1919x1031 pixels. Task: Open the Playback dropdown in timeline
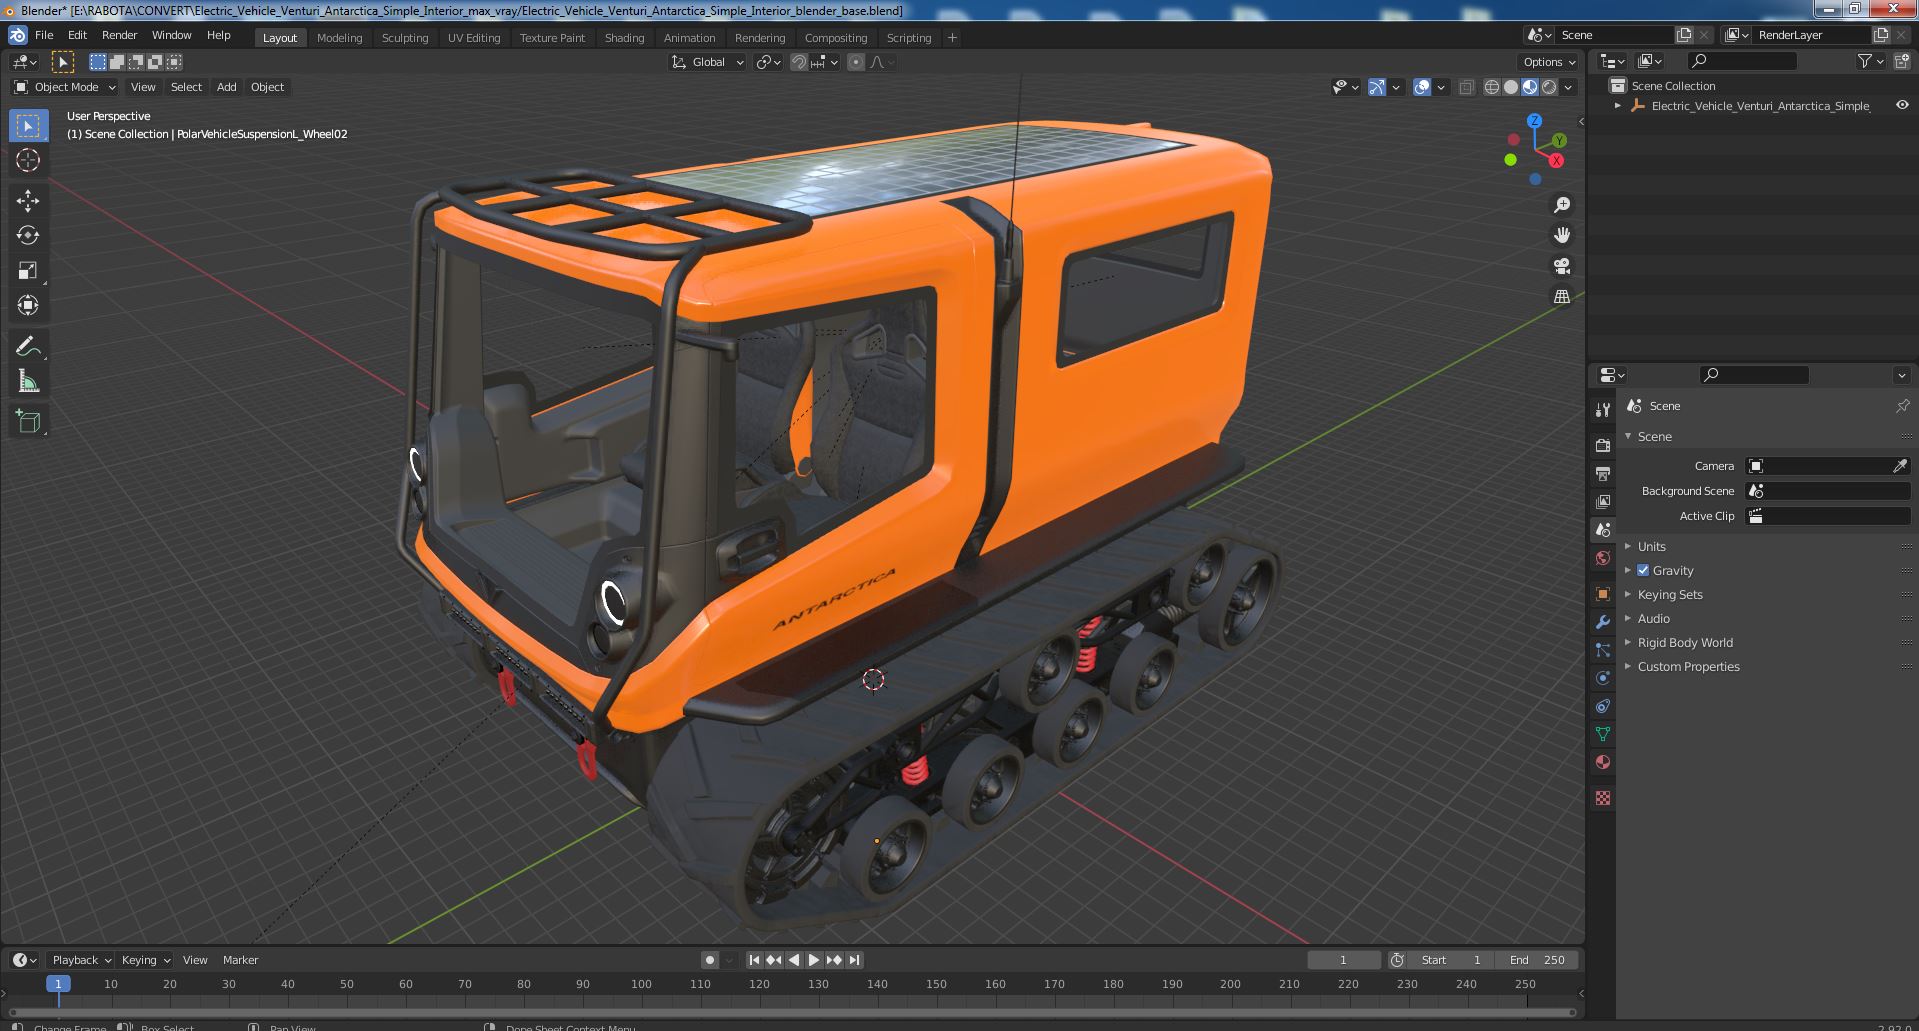point(80,960)
